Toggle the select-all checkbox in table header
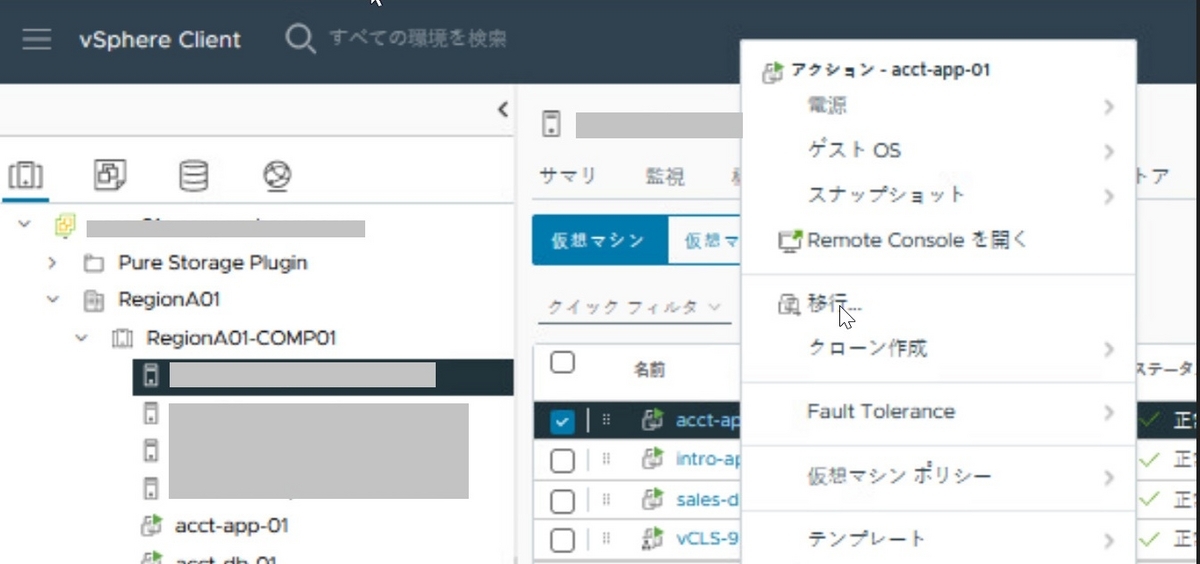 click(562, 362)
